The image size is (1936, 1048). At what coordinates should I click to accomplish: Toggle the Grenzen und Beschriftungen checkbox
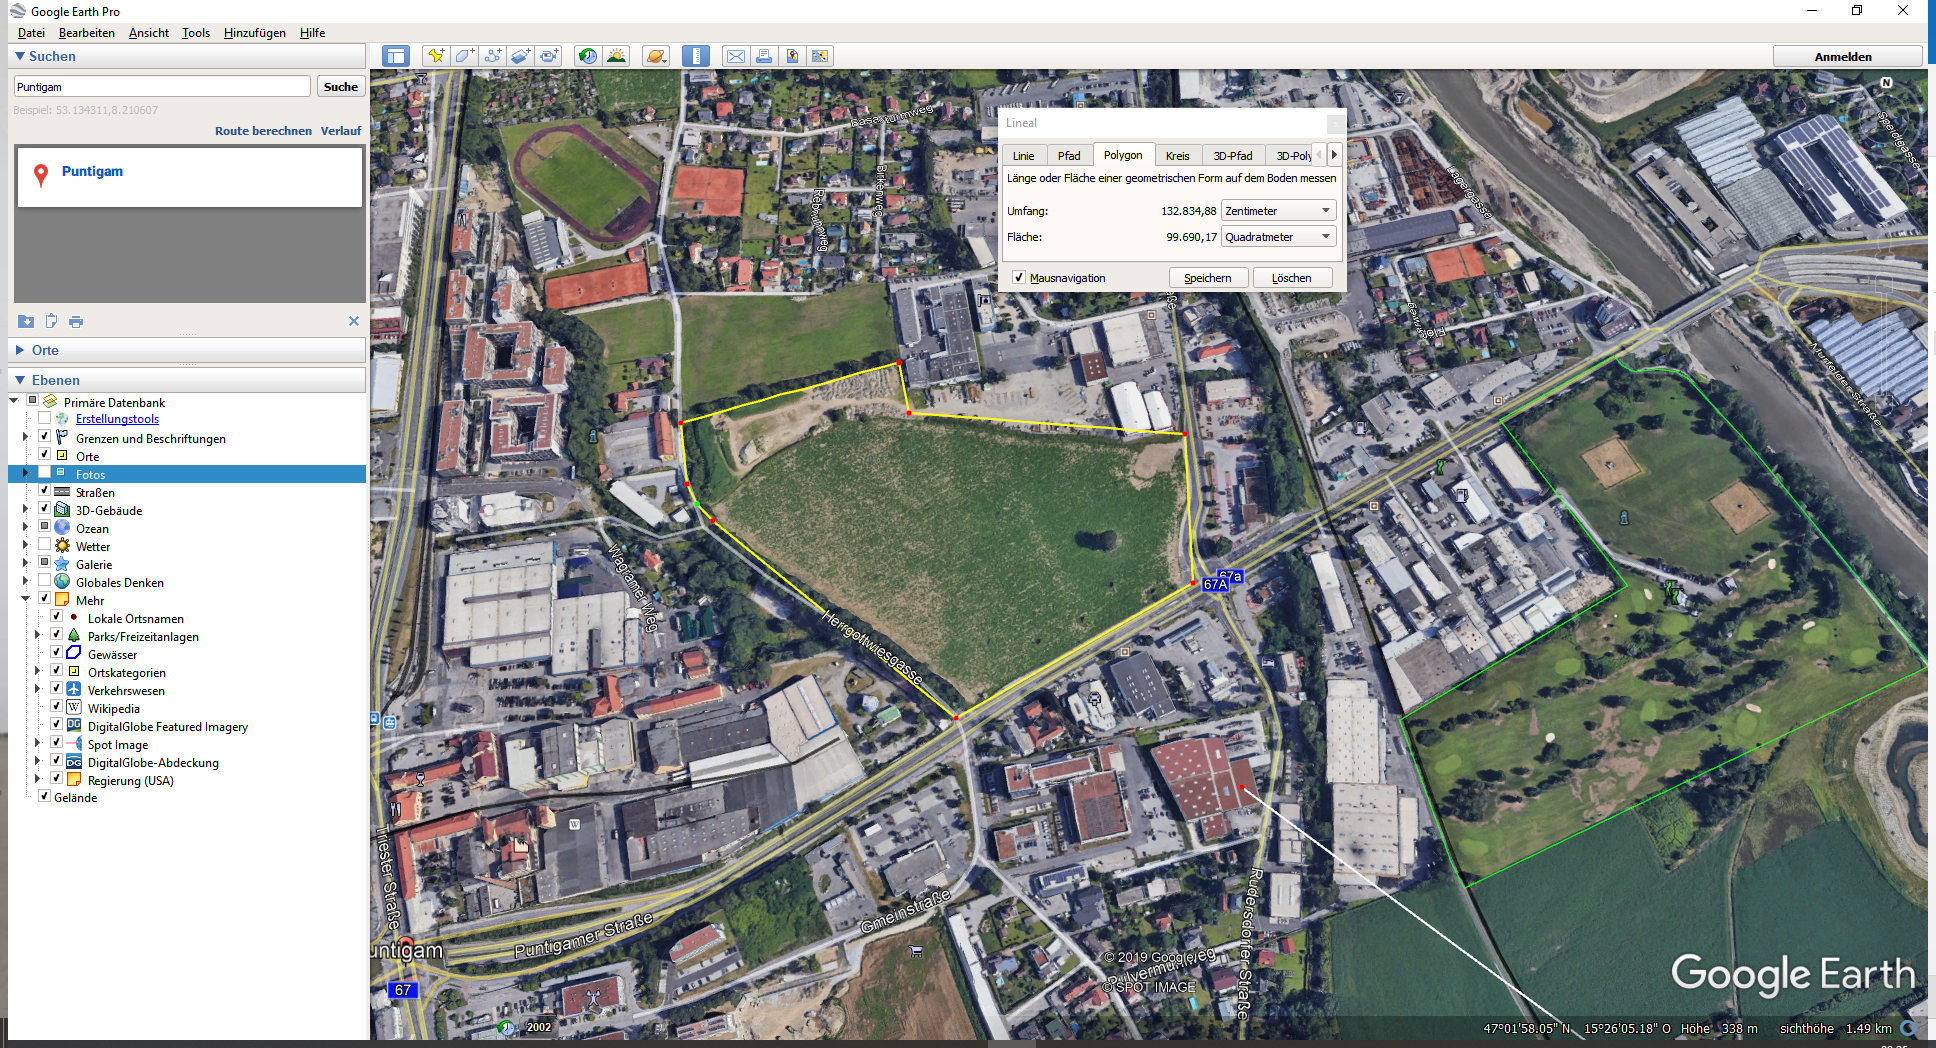coord(44,436)
